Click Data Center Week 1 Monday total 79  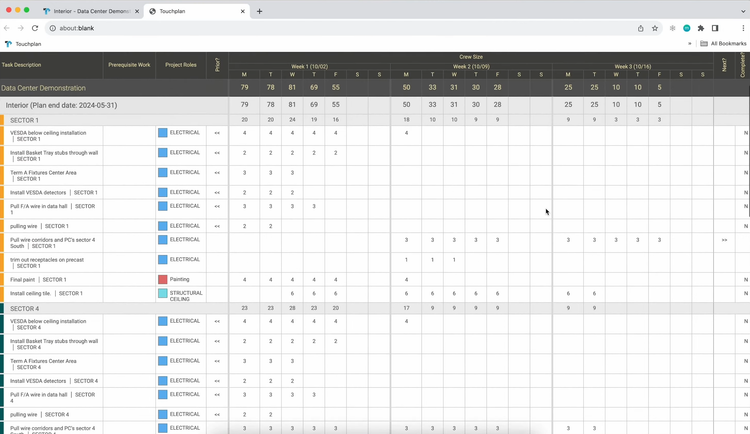click(244, 88)
